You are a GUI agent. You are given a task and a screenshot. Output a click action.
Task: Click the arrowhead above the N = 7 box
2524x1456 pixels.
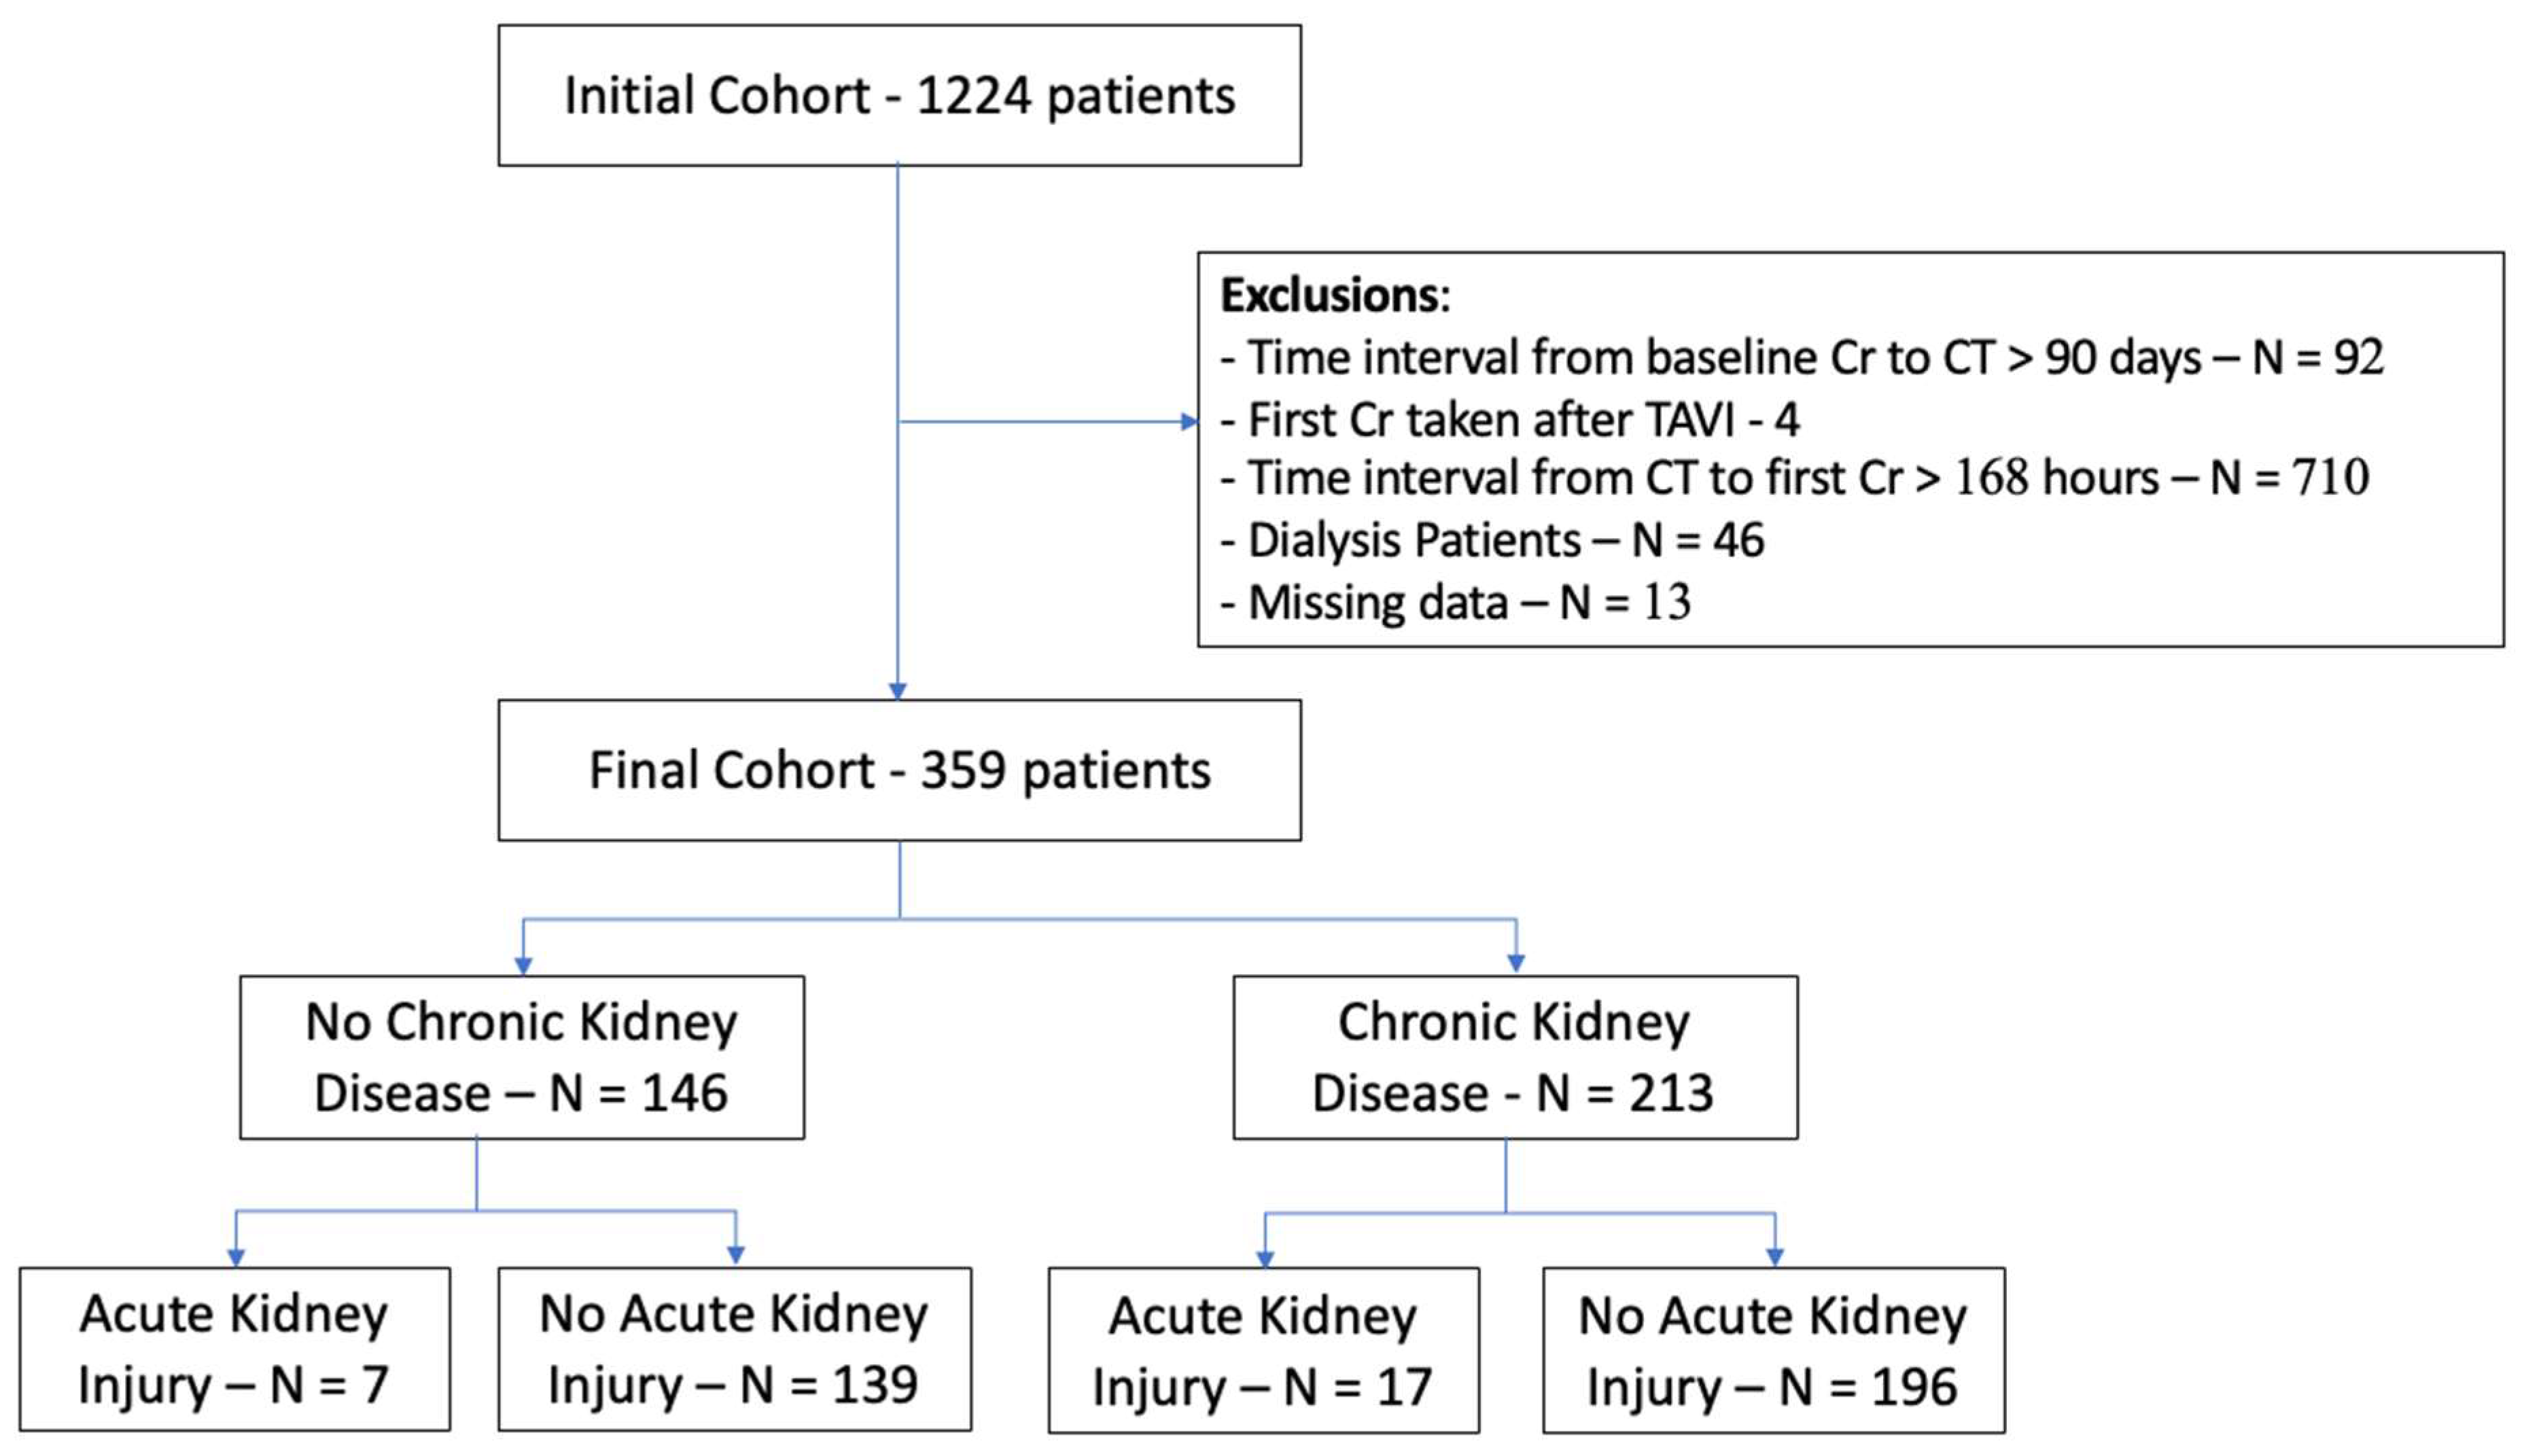236,1256
